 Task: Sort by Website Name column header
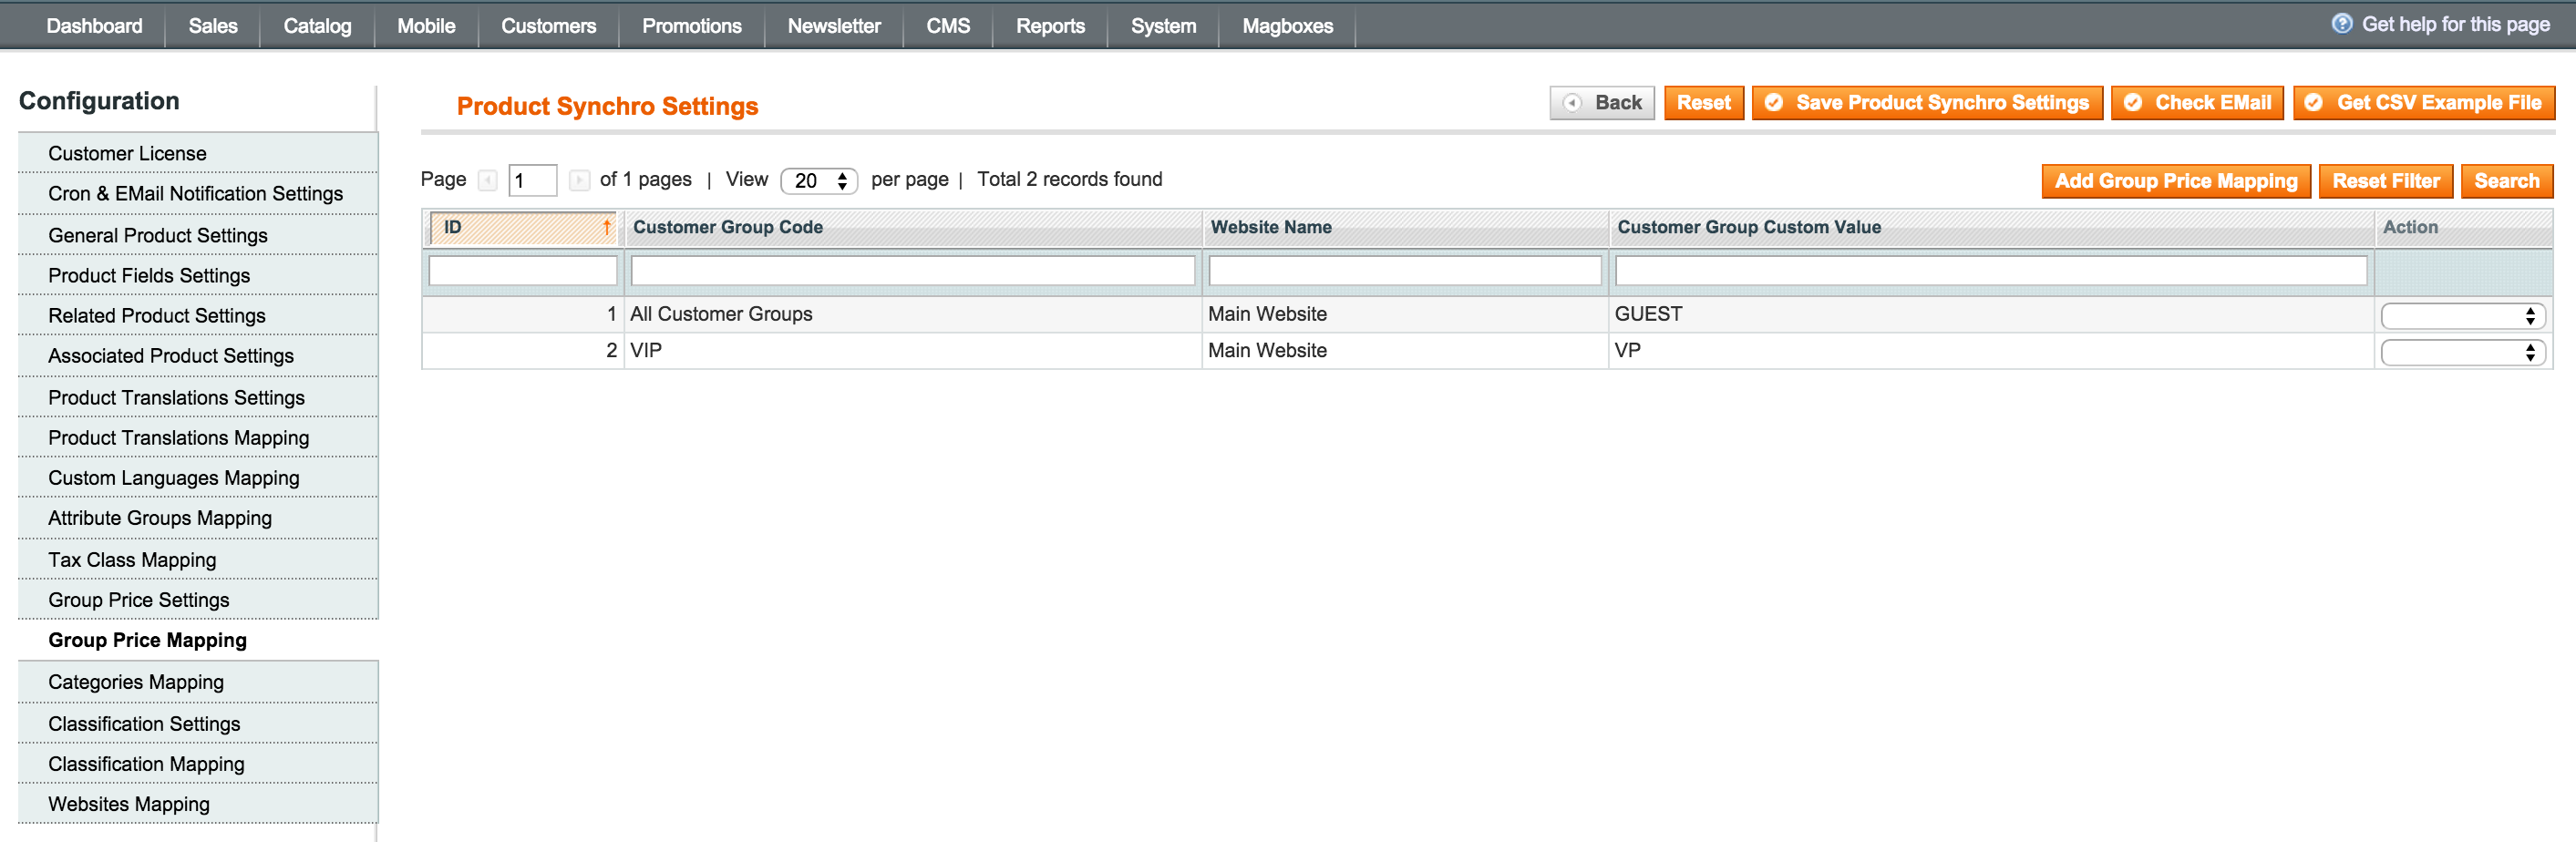point(1271,228)
